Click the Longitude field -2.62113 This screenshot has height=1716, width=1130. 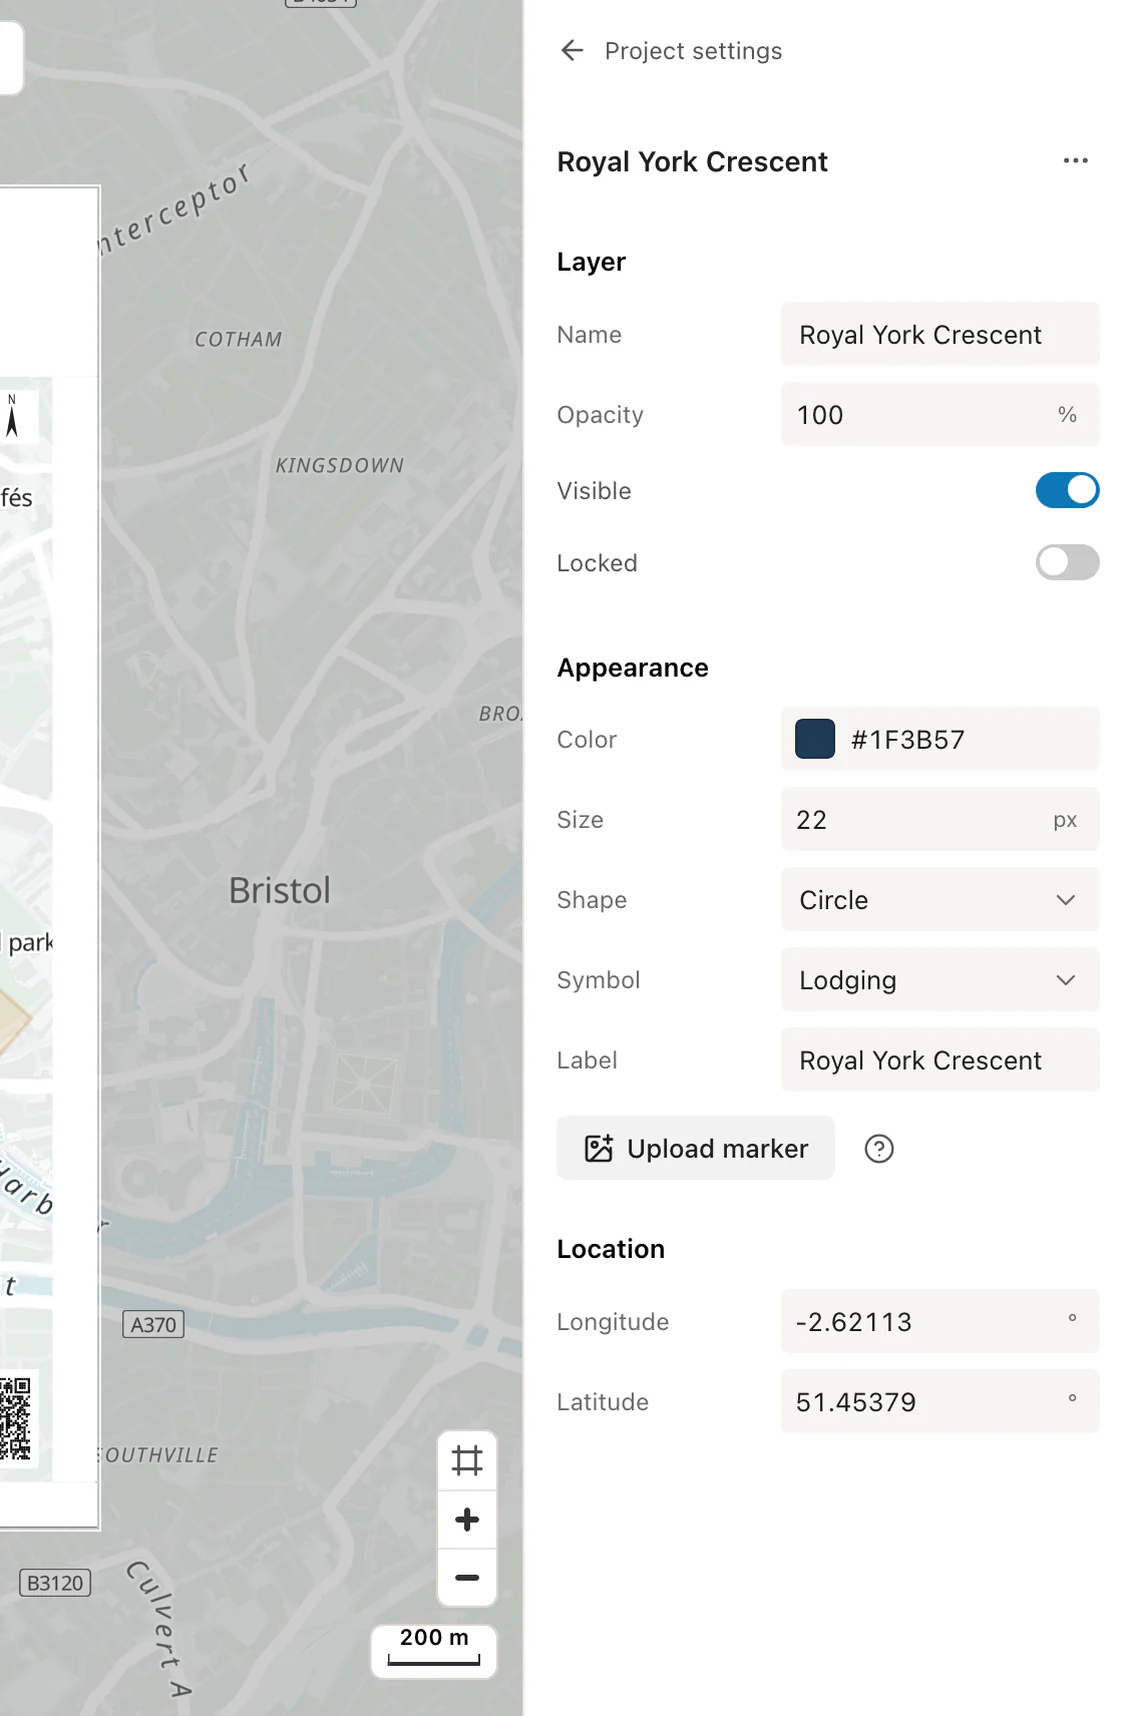[x=939, y=1321]
